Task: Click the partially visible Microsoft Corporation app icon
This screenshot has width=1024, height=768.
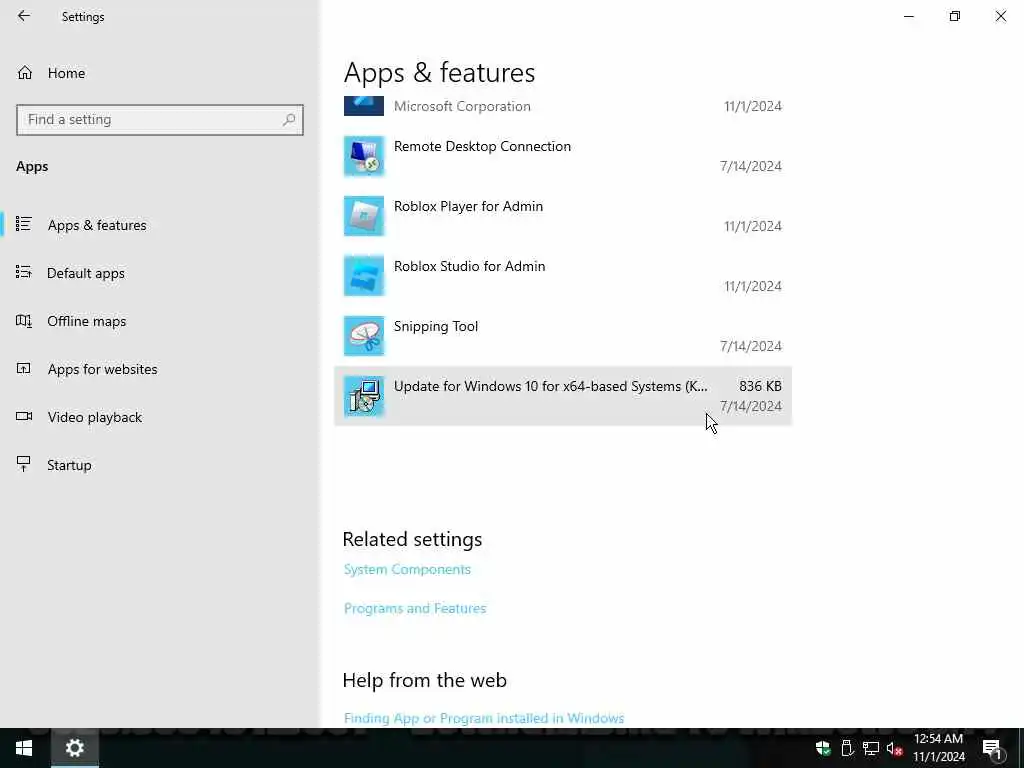Action: click(364, 106)
